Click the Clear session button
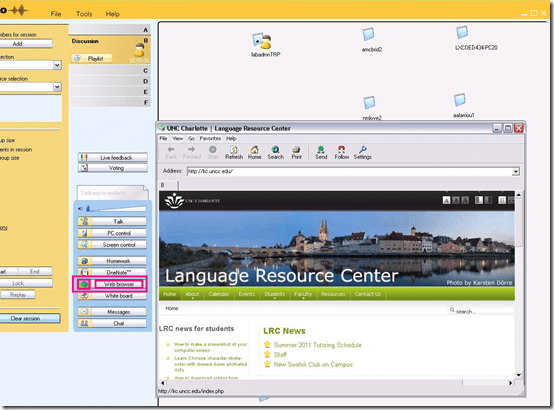 tap(30, 318)
